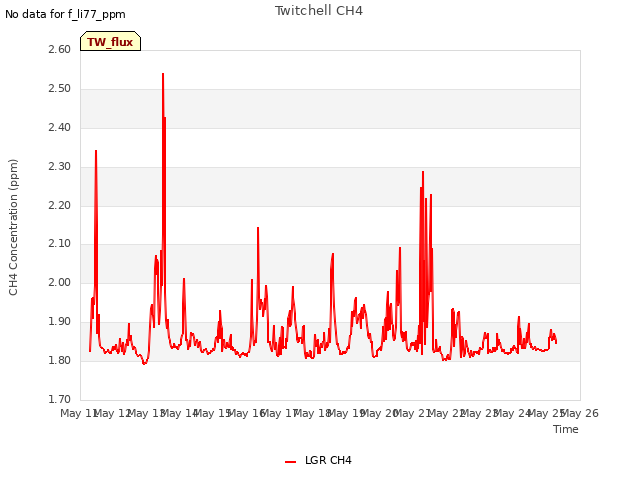Select the Twitchell CH4 chart title
The height and width of the screenshot is (480, 640).
coord(319,11)
